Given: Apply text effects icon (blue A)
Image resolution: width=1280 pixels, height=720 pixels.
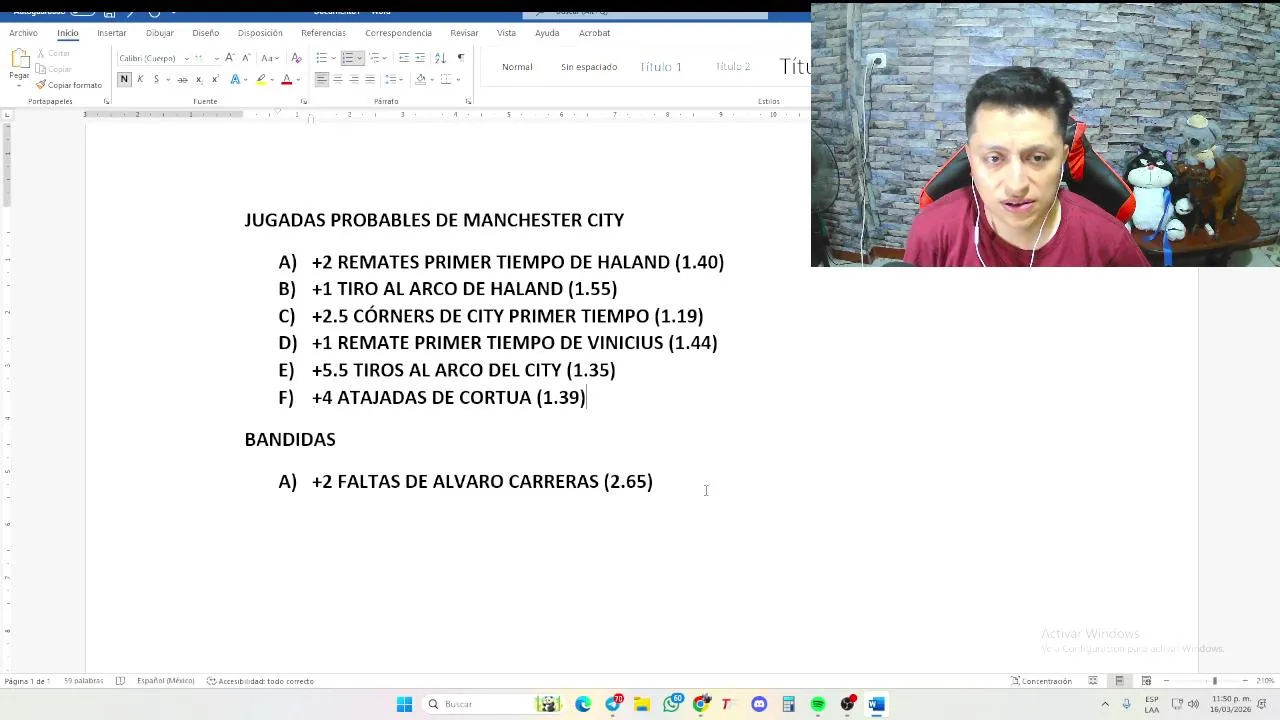Looking at the screenshot, I should click(x=236, y=79).
